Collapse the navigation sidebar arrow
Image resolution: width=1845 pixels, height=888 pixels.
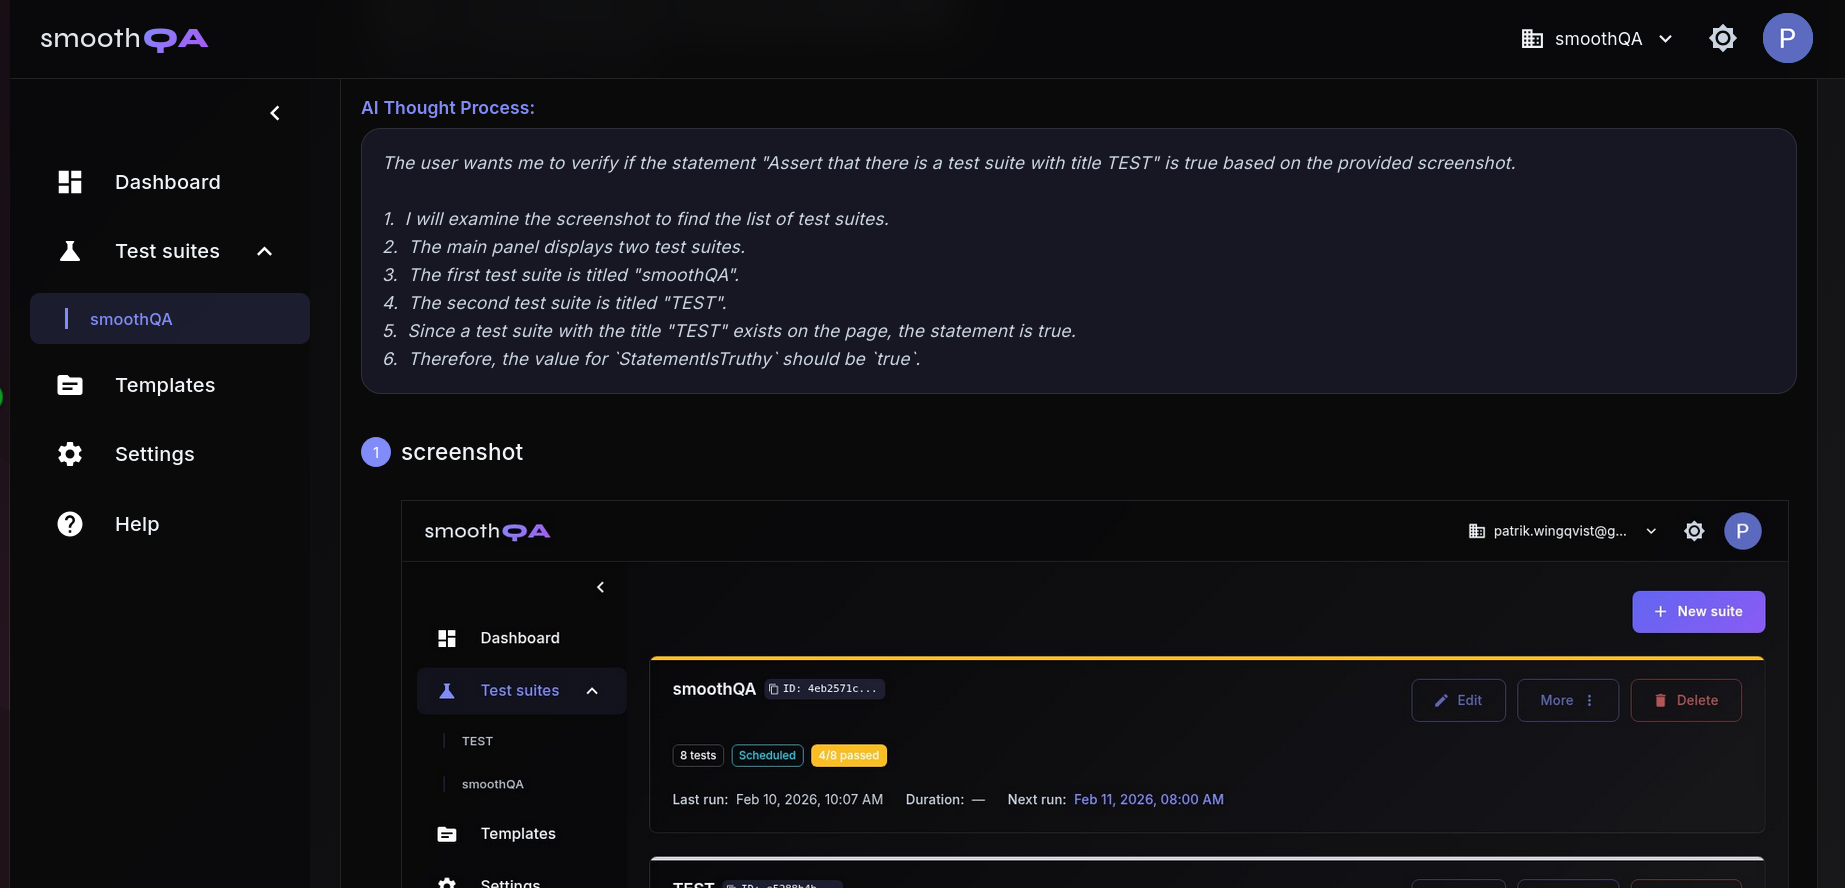tap(275, 112)
